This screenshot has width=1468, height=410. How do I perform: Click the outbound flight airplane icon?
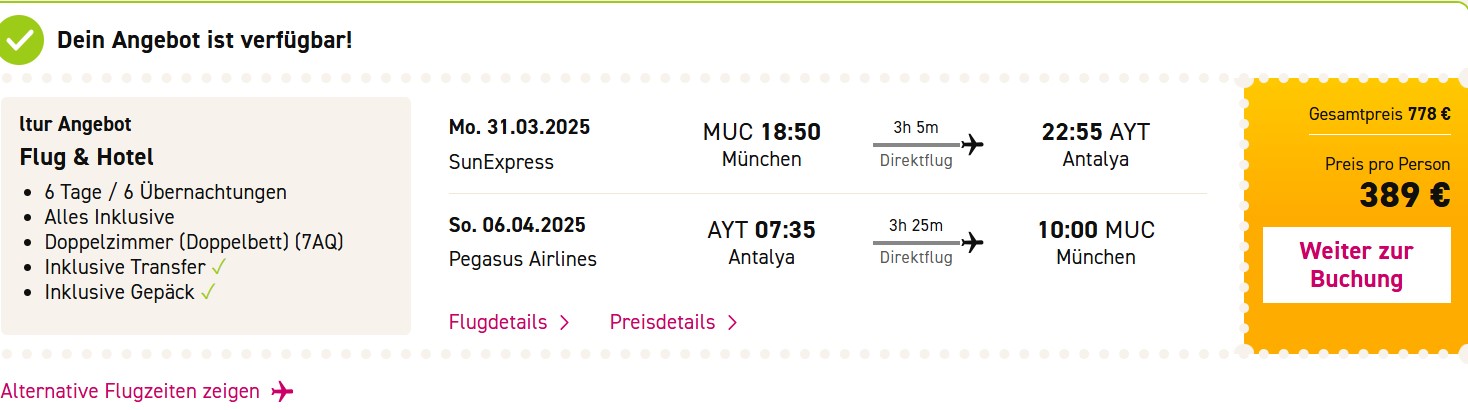(972, 145)
